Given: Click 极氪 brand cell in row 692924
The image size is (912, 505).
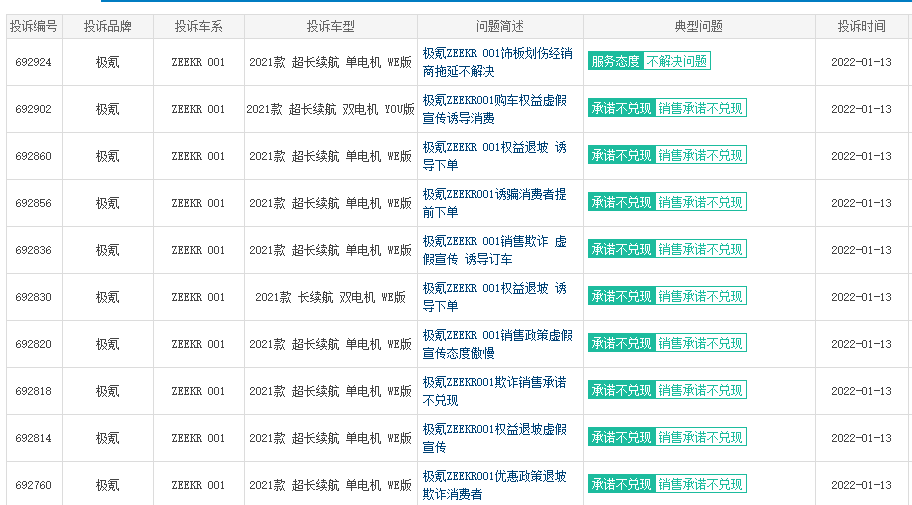Looking at the screenshot, I should pos(108,62).
